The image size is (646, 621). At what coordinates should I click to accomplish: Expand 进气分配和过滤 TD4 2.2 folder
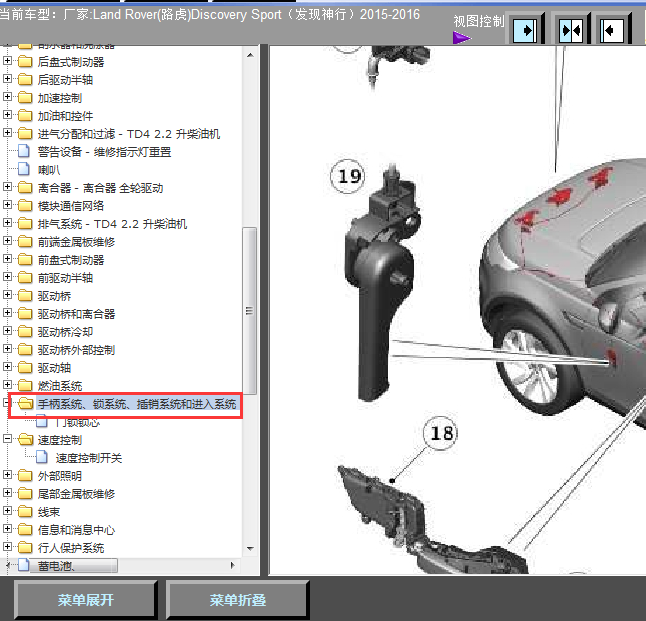click(x=7, y=132)
